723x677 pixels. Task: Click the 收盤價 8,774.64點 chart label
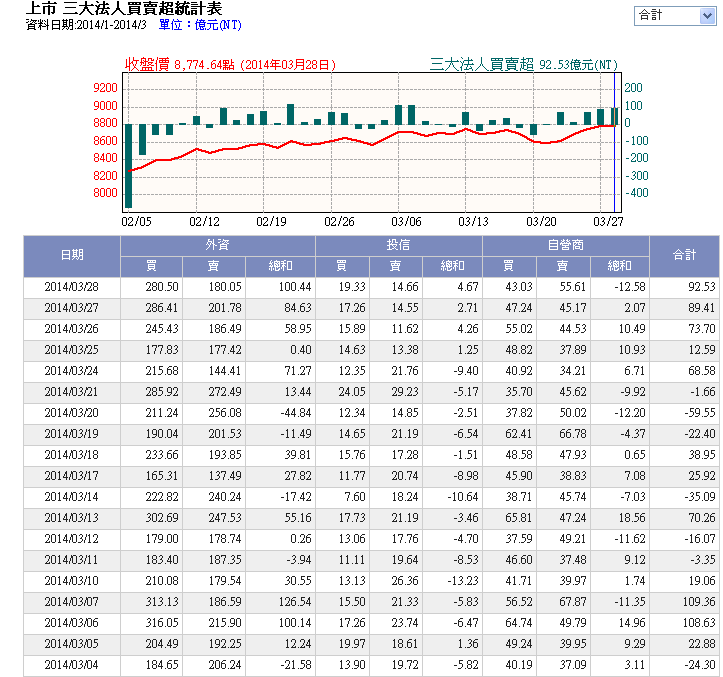(230, 65)
